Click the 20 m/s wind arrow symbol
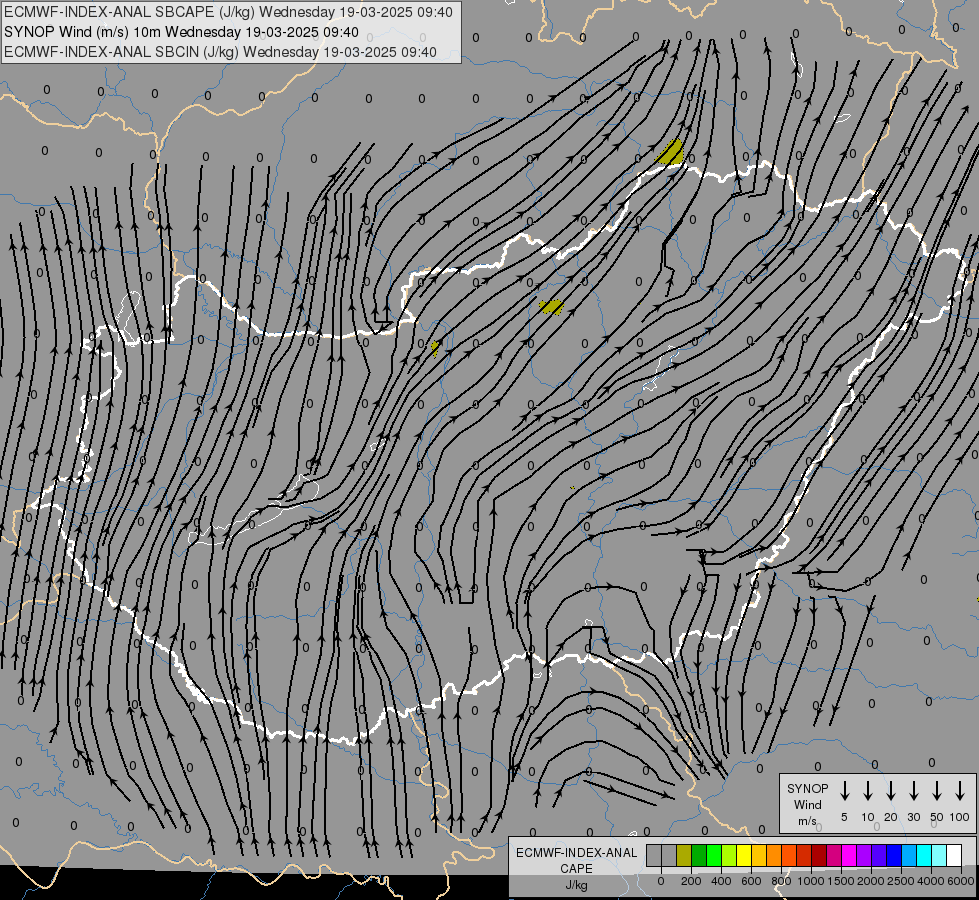This screenshot has height=900, width=979. click(891, 791)
